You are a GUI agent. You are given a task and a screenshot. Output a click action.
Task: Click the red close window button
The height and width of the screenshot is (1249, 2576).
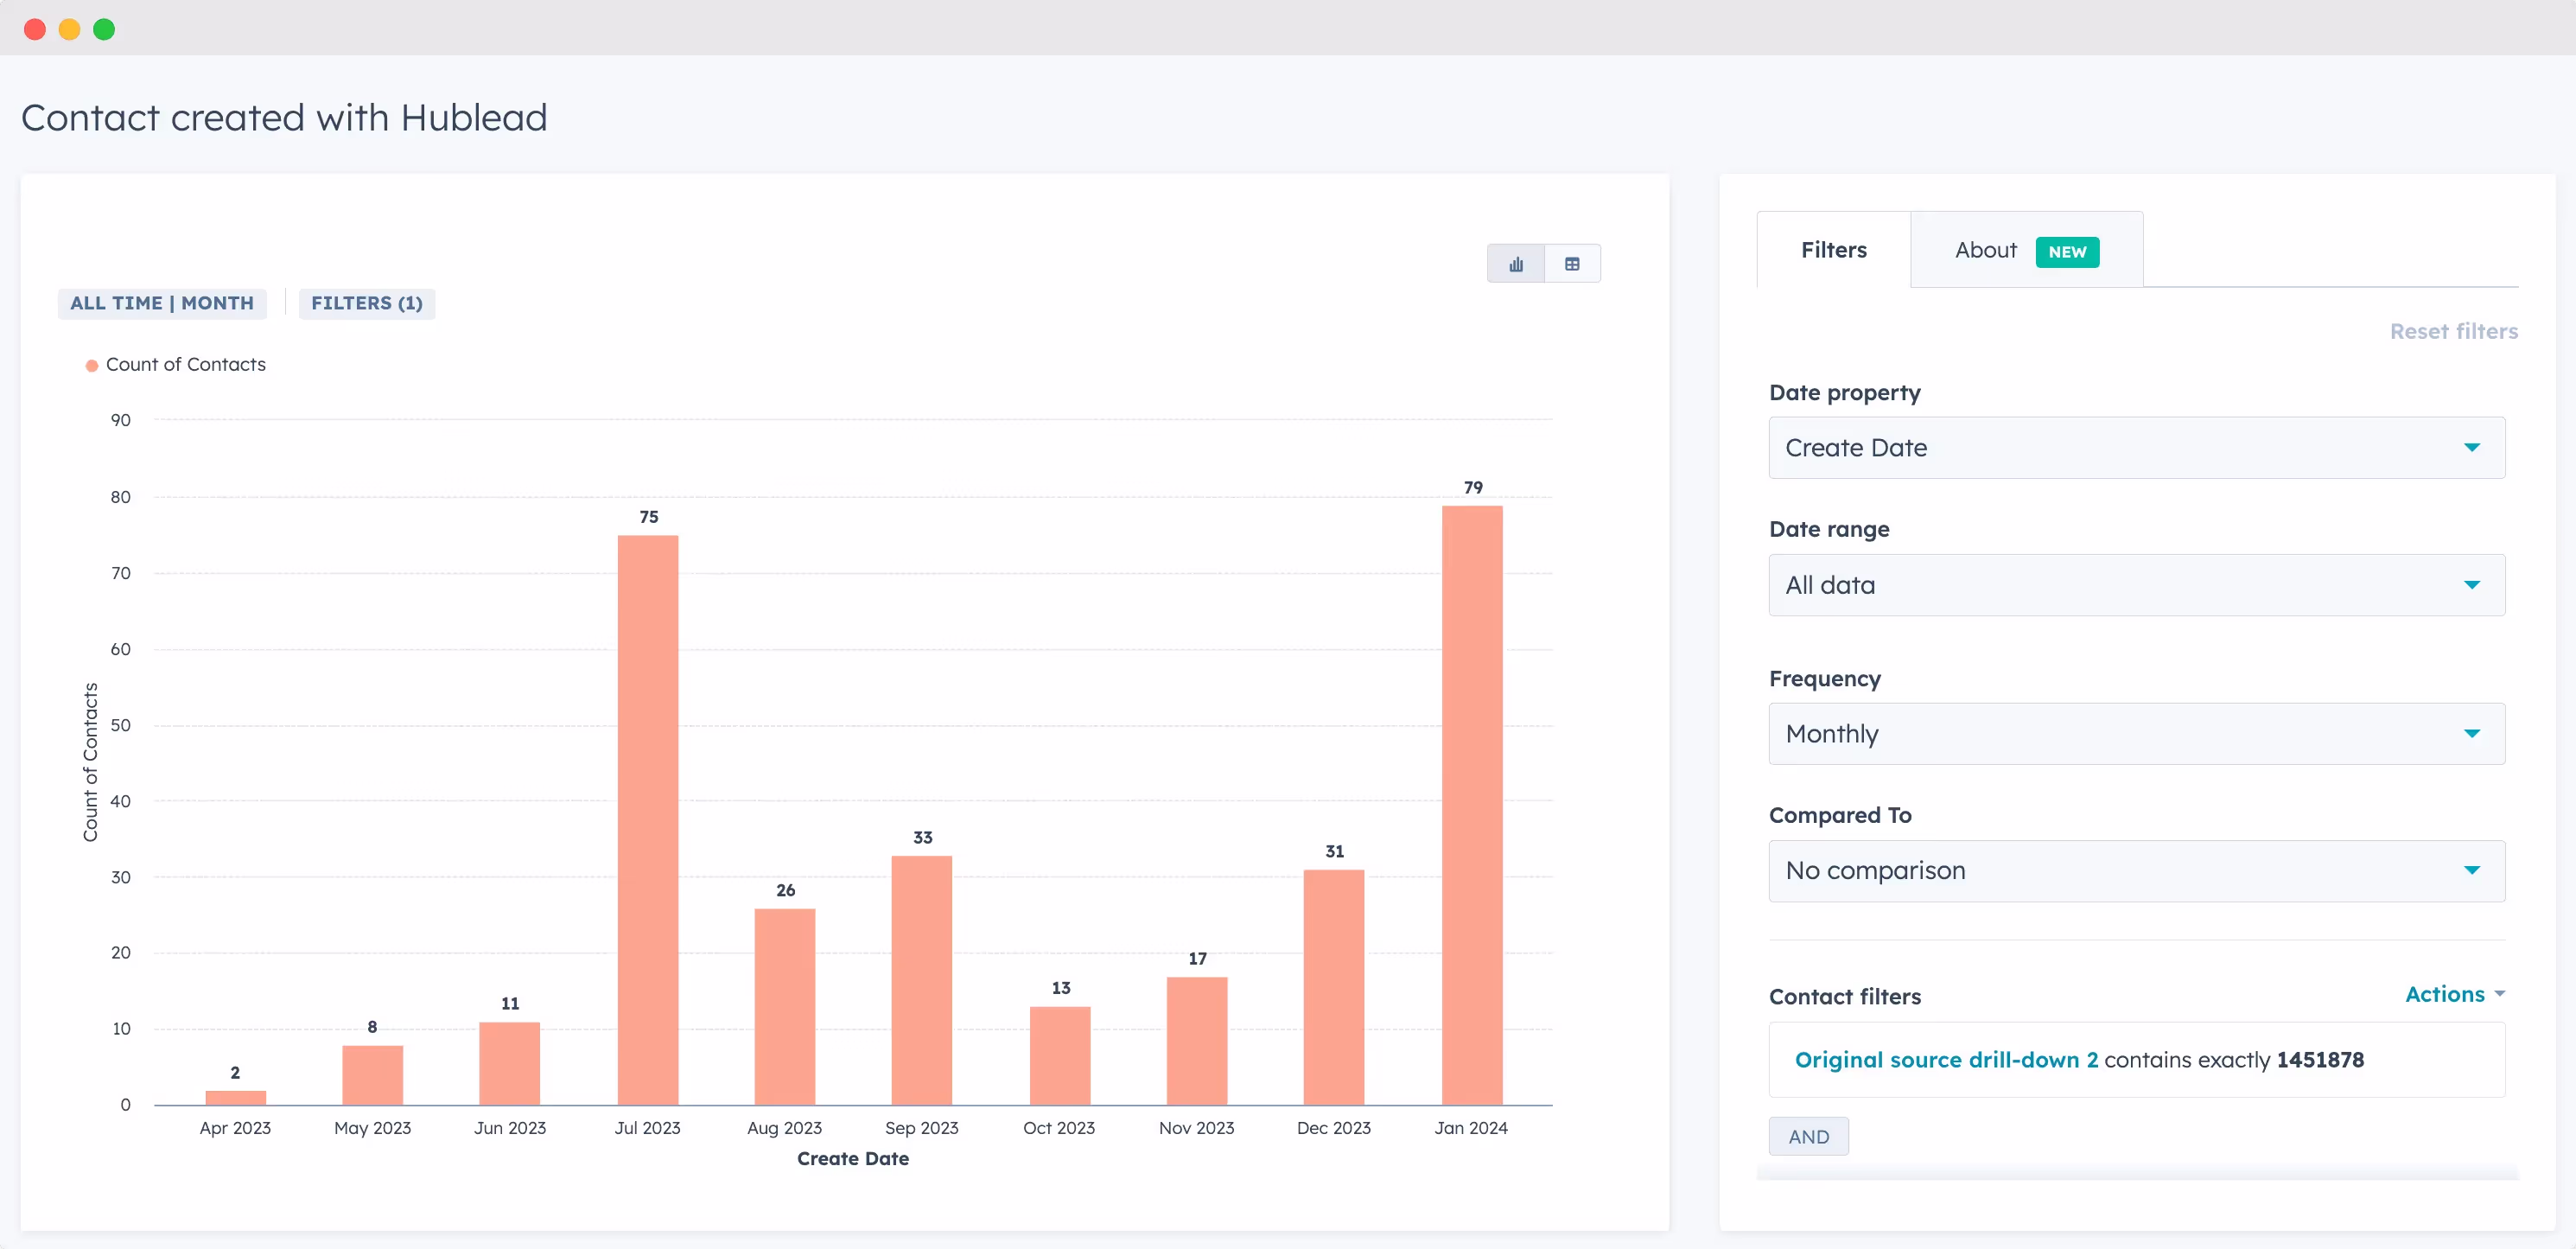[35, 29]
